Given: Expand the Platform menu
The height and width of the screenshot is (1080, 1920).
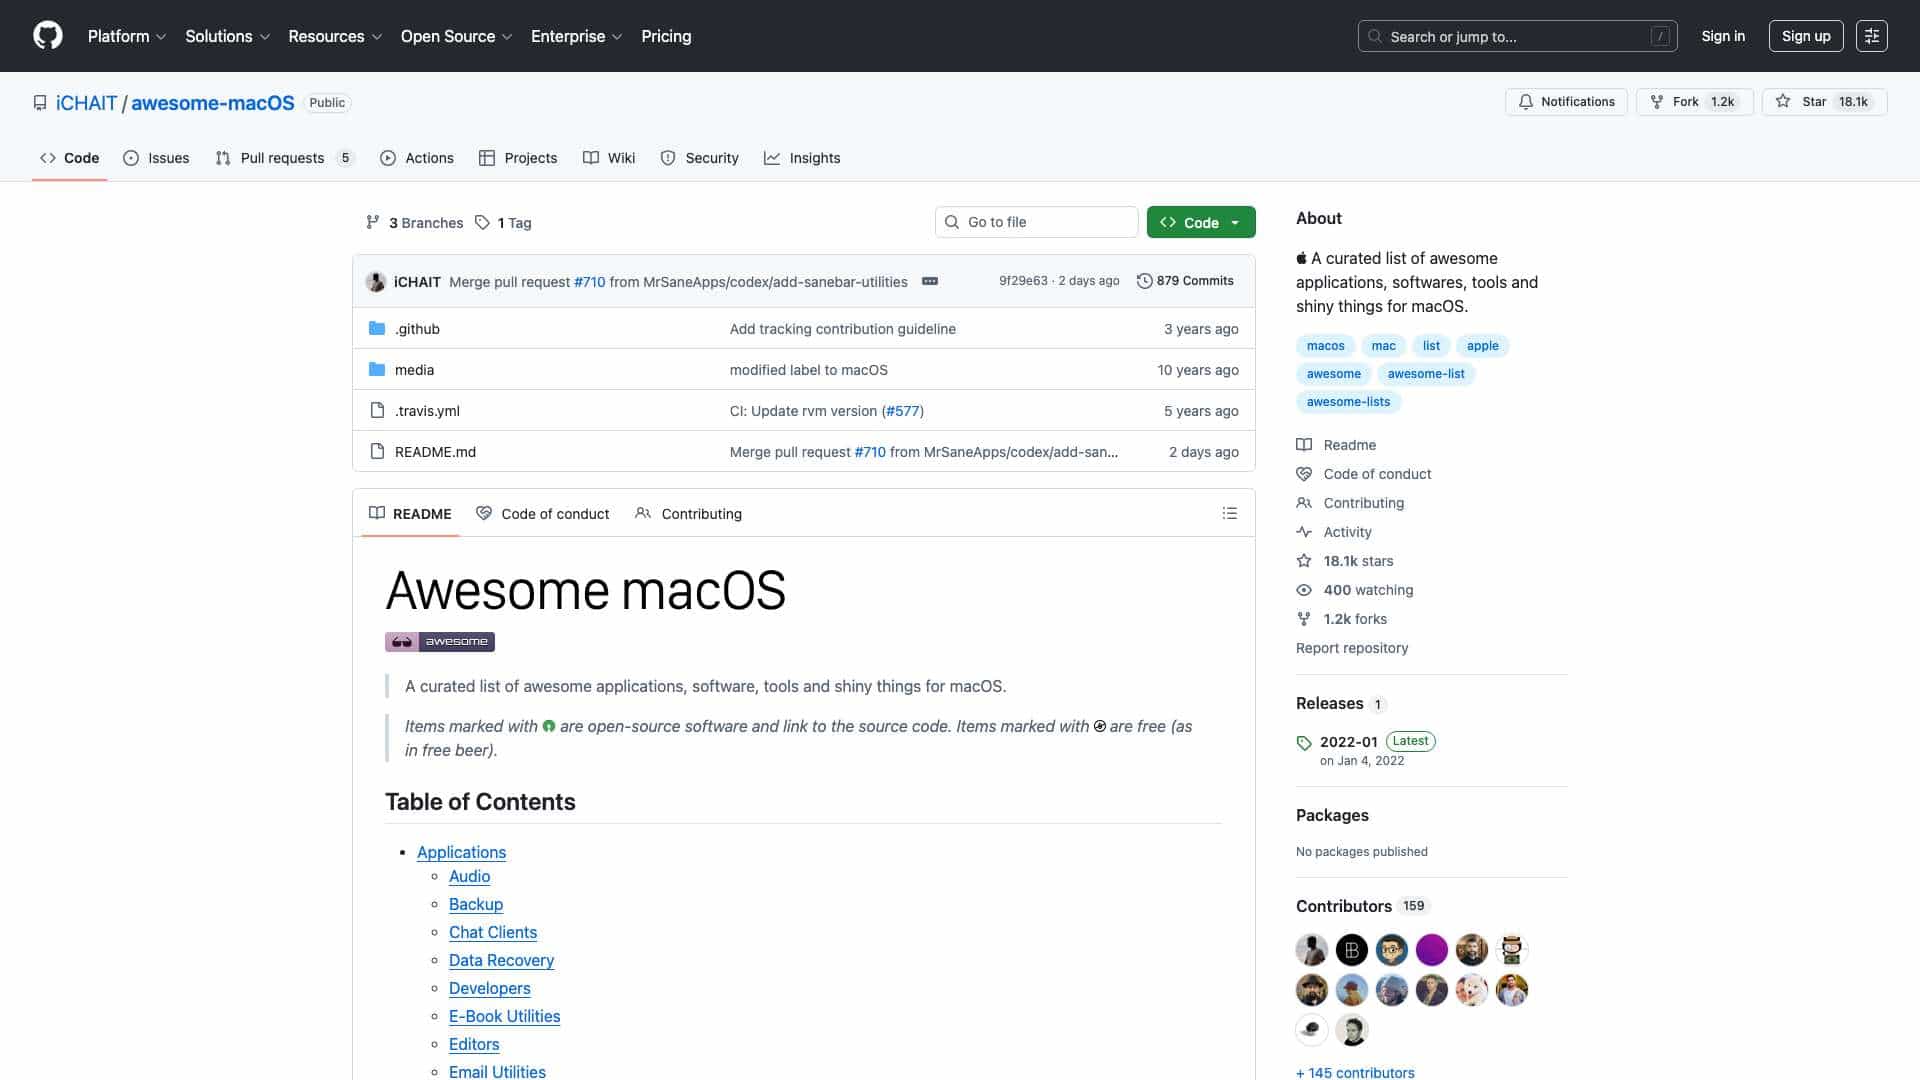Looking at the screenshot, I should 126,36.
